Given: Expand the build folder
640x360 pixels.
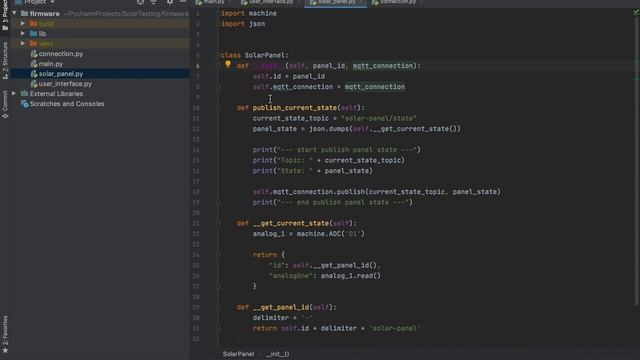Looking at the screenshot, I should coord(23,24).
